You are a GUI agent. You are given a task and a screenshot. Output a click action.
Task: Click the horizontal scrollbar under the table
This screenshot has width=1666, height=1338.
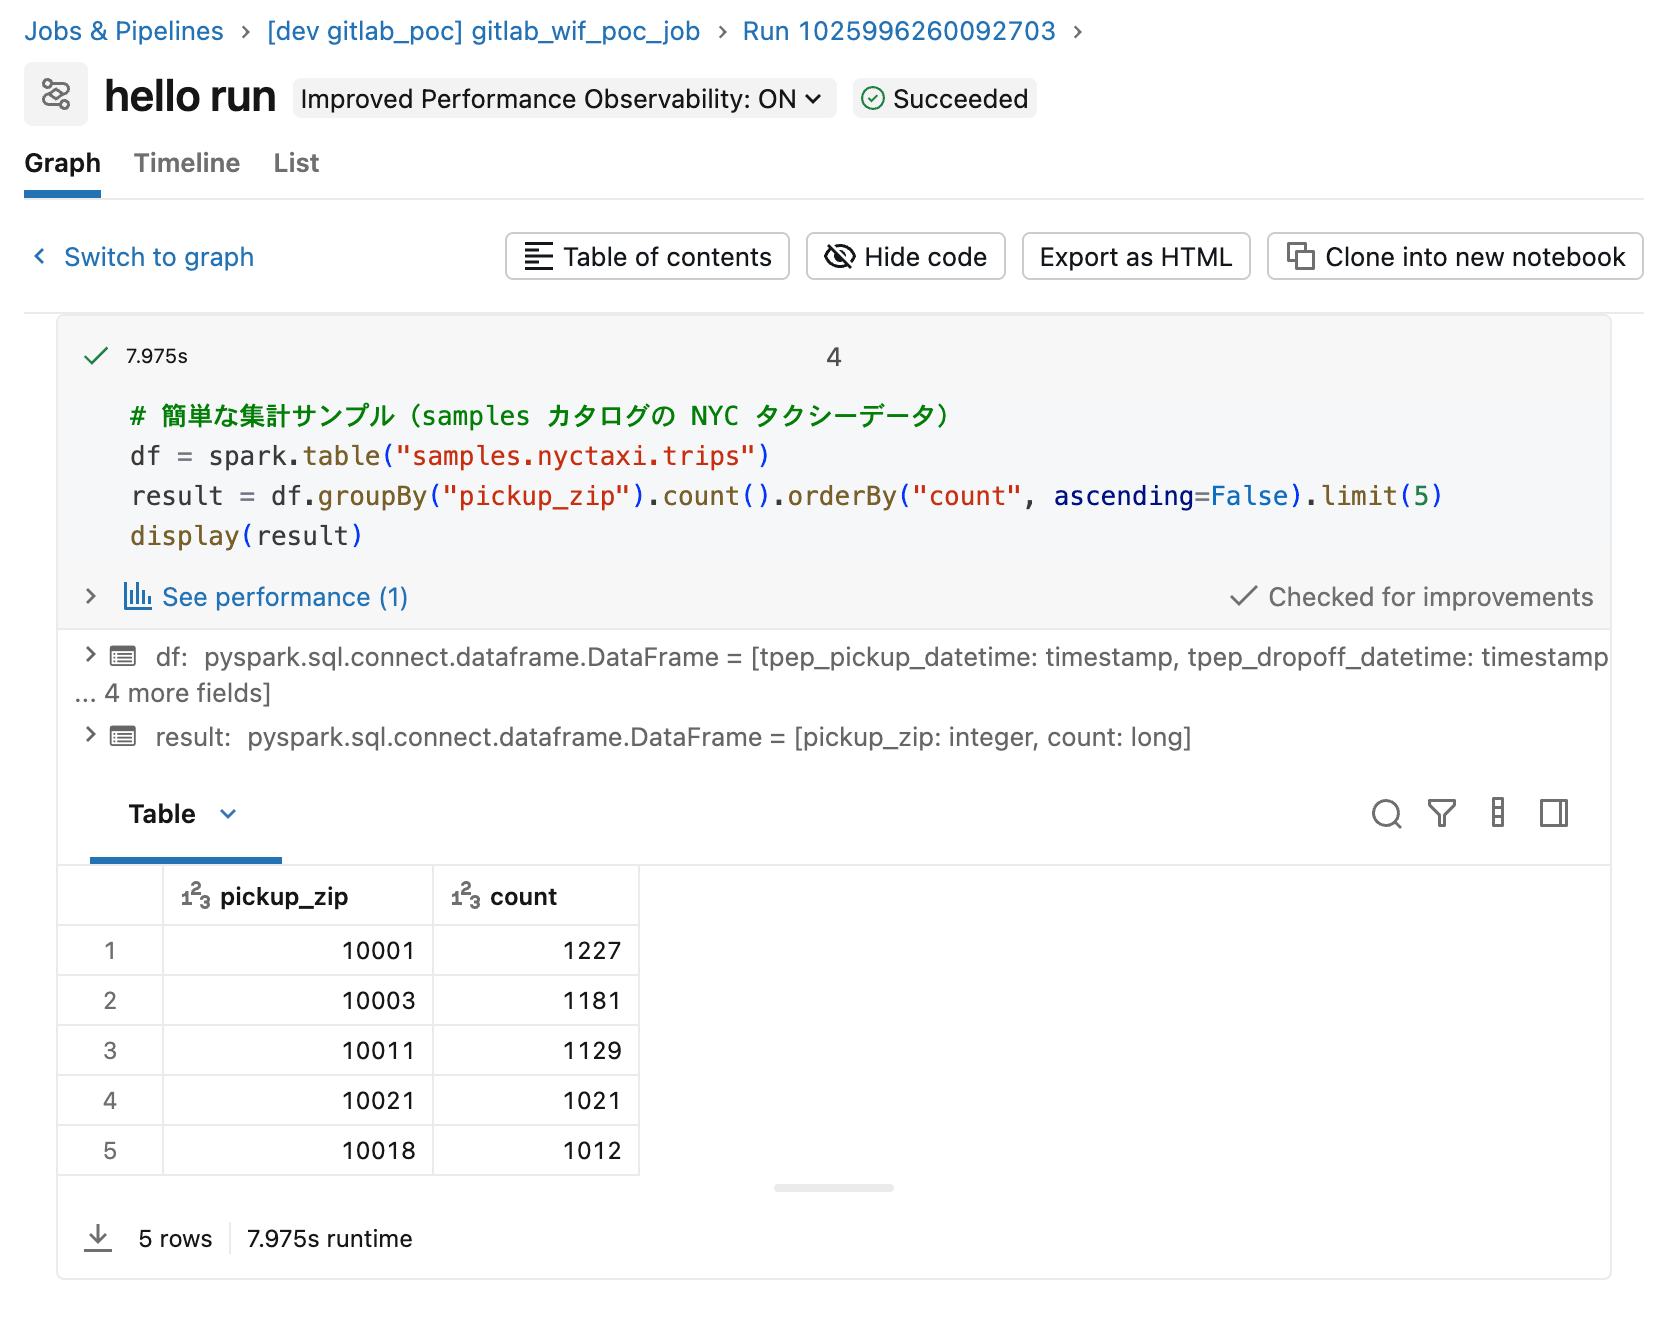834,1188
